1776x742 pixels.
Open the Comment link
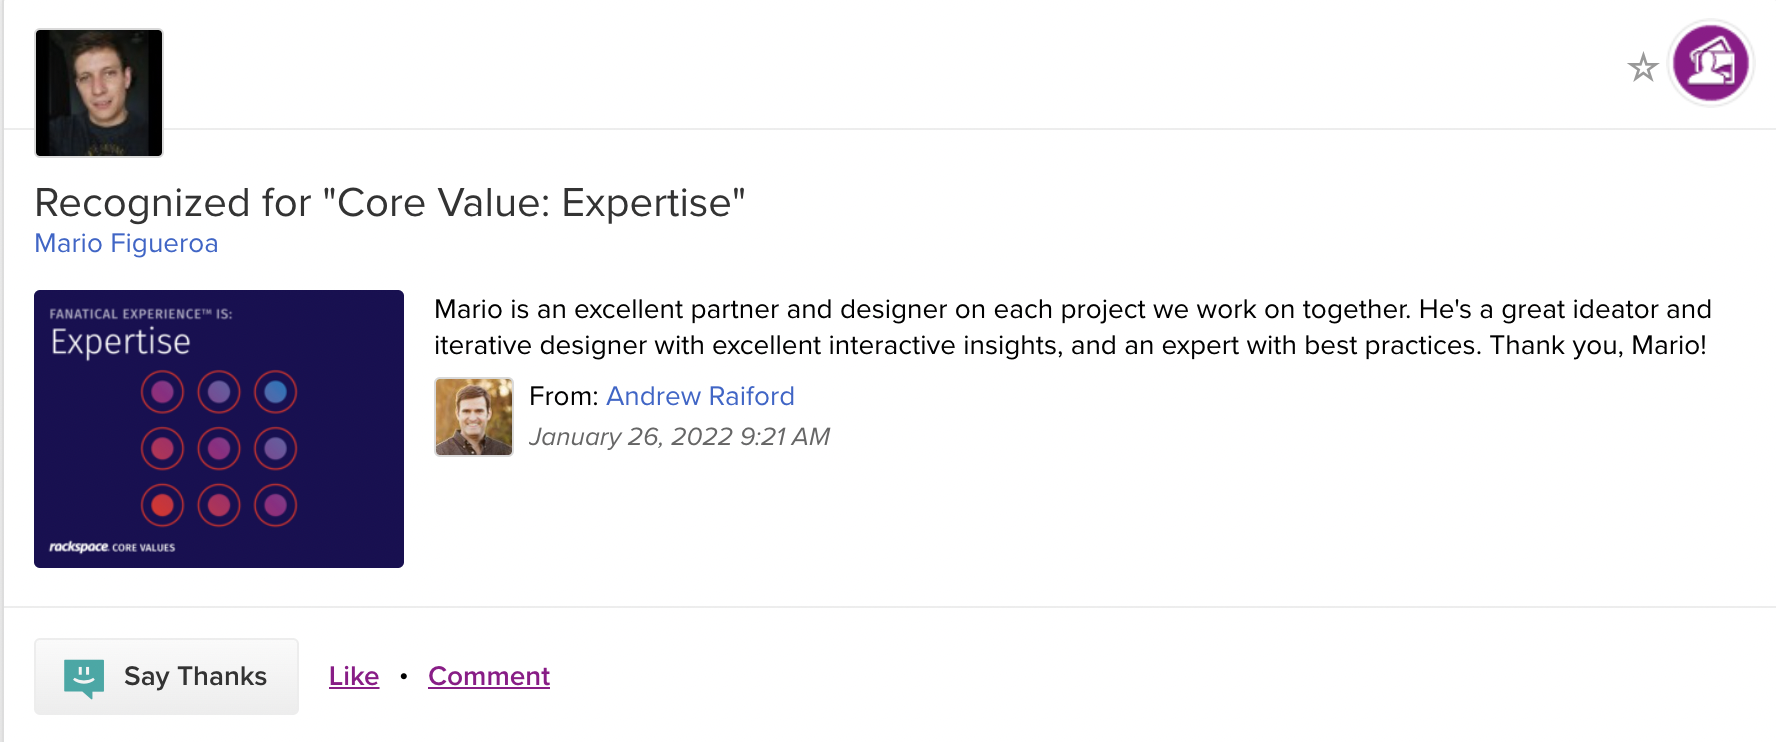[489, 677]
